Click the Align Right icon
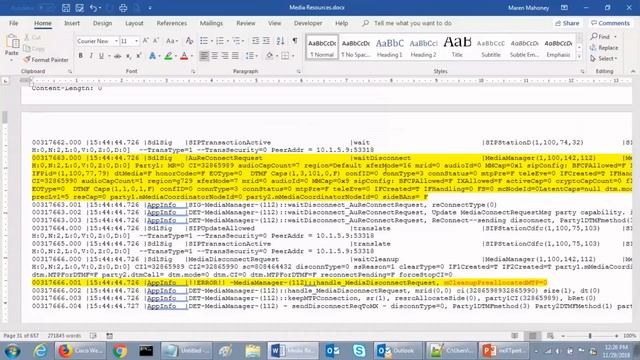Viewport: 640px width, 360px height. pos(225,56)
